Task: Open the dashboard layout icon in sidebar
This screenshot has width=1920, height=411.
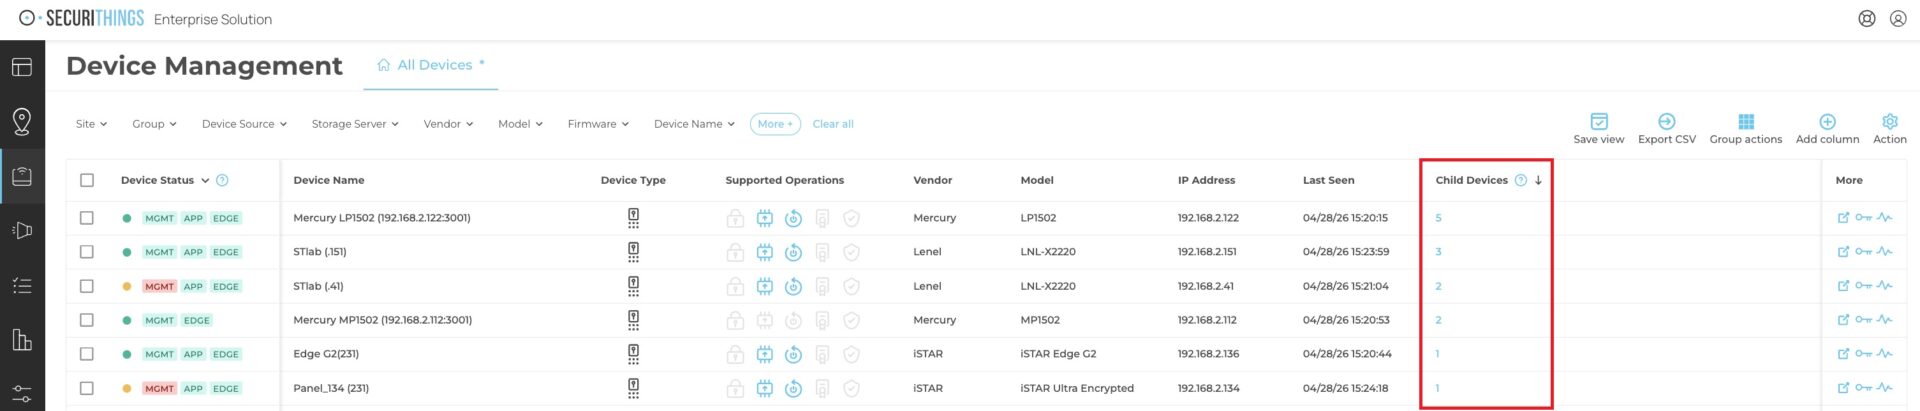Action: click(22, 67)
